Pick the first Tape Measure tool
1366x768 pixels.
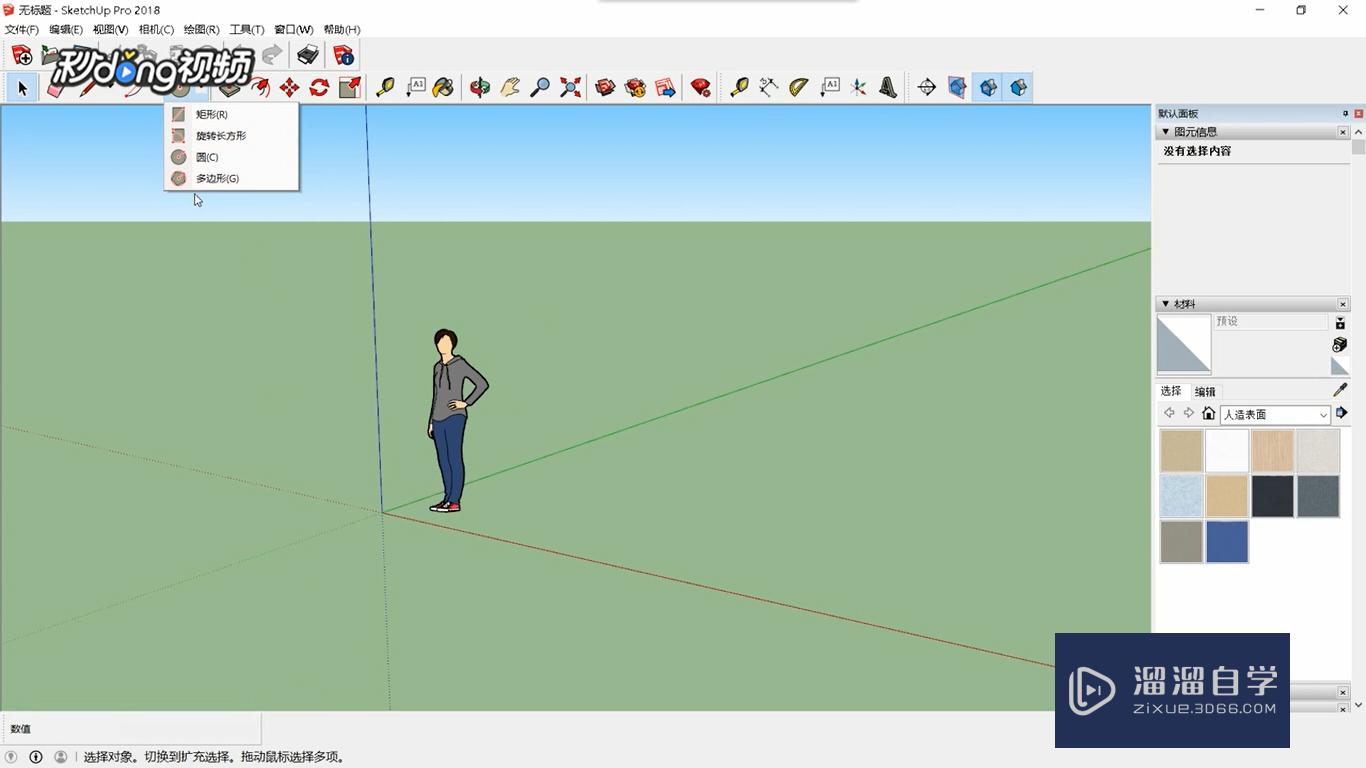[385, 88]
